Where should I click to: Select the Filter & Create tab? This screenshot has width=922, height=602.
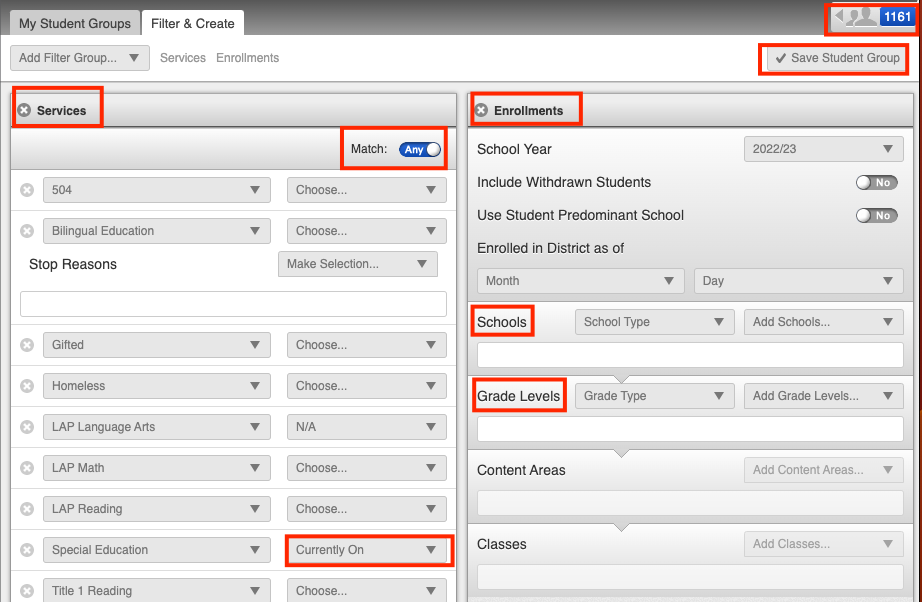(x=192, y=22)
